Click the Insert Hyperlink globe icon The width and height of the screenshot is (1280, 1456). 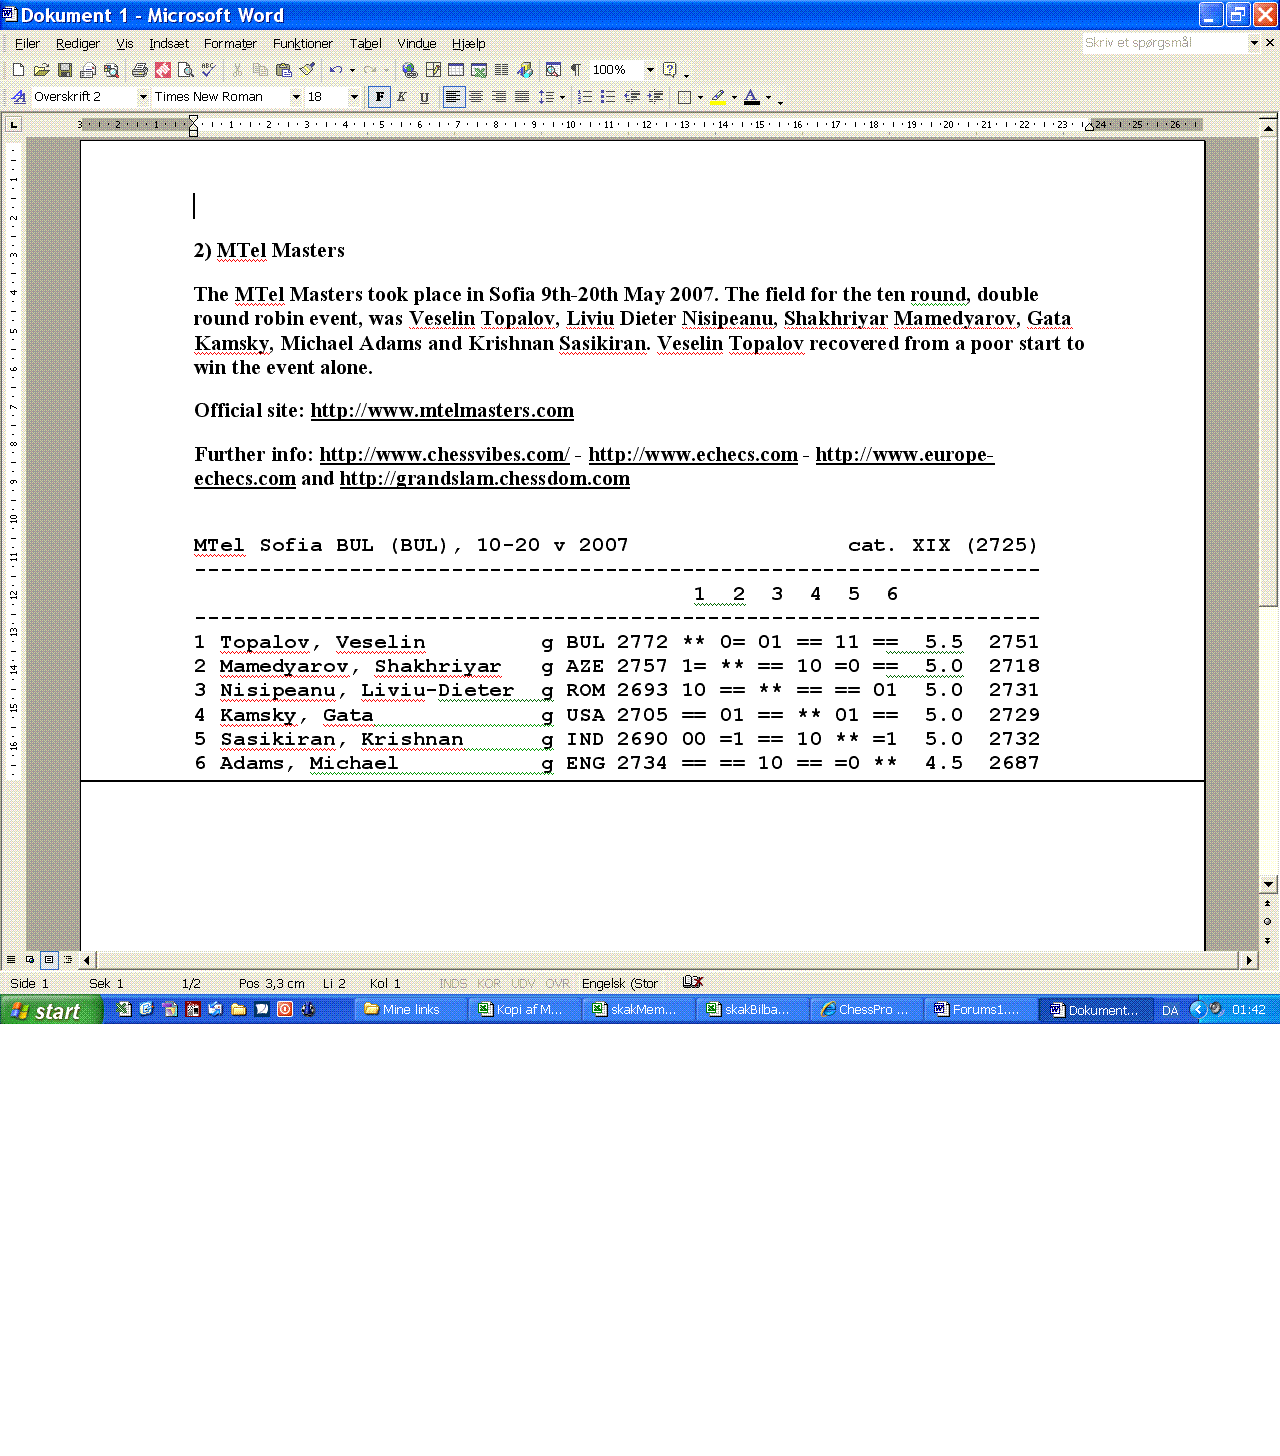point(409,70)
